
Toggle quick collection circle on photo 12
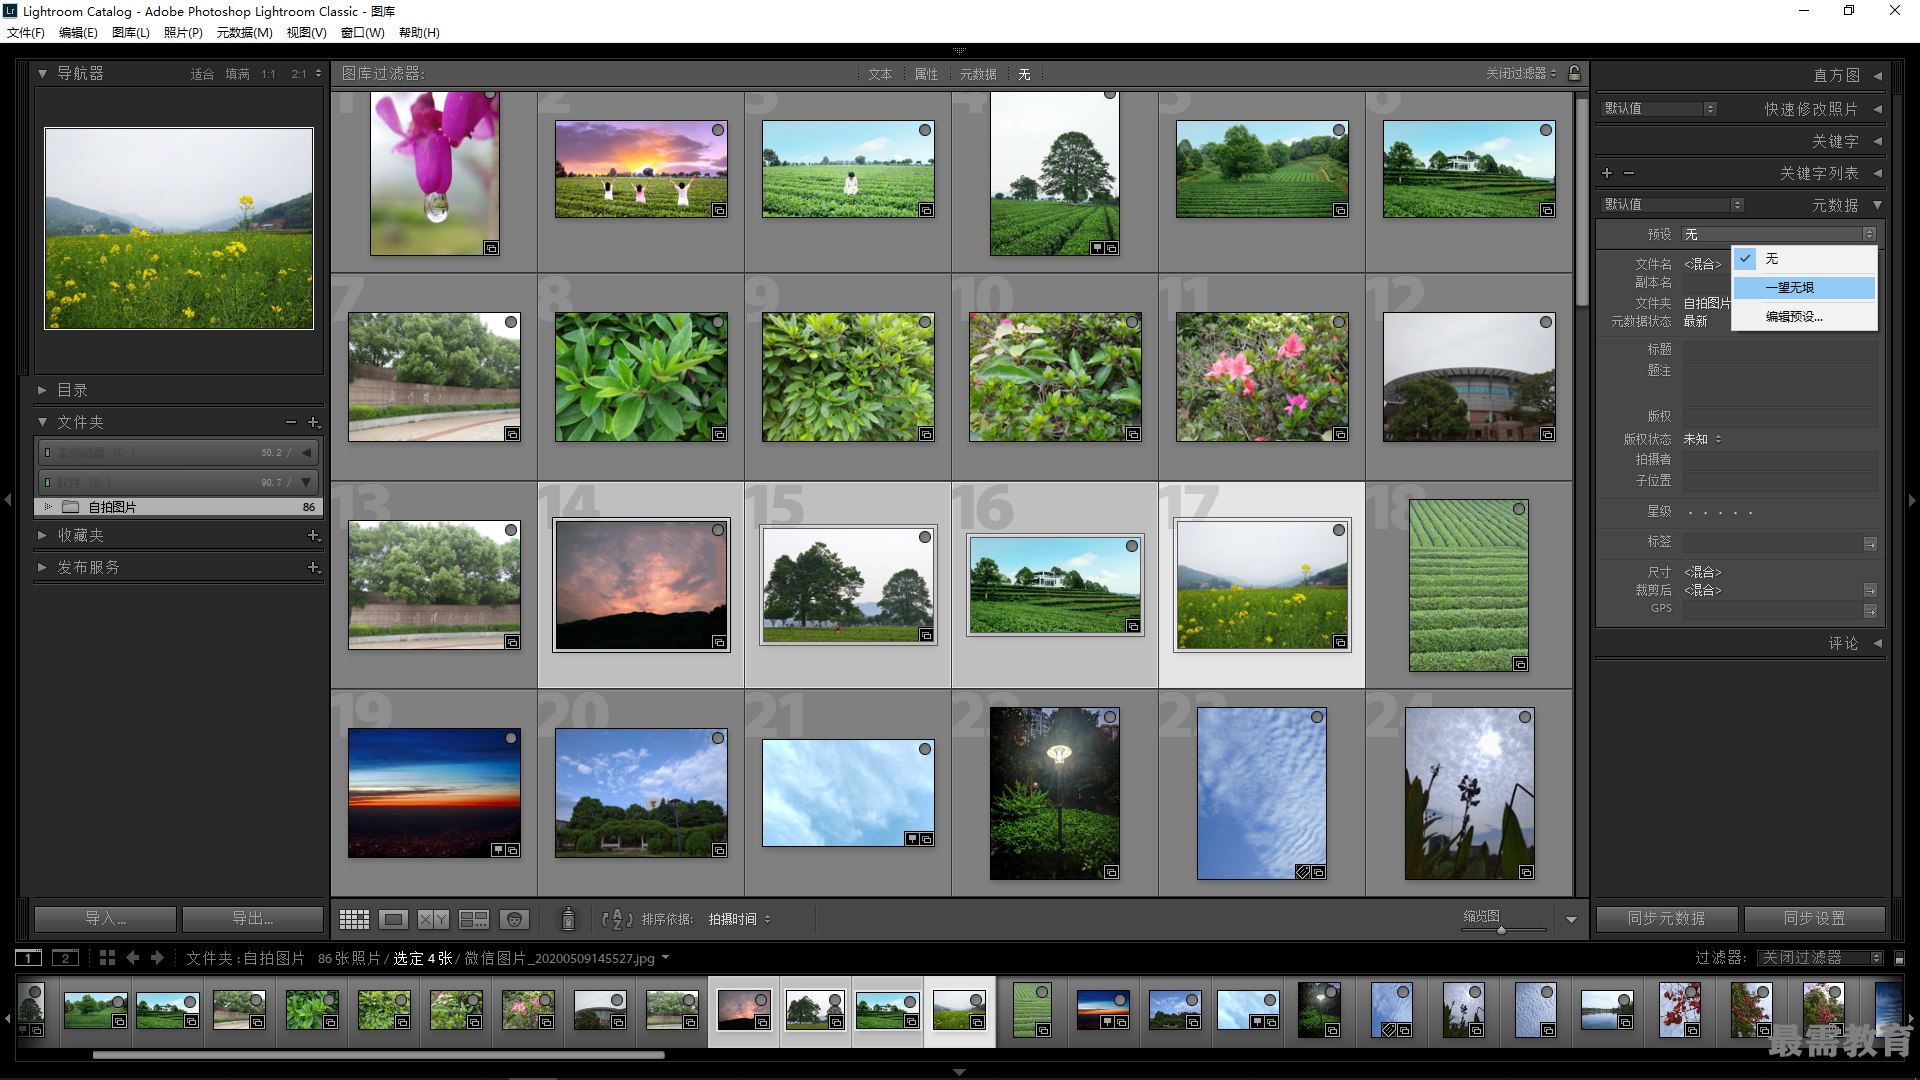[x=1546, y=322]
